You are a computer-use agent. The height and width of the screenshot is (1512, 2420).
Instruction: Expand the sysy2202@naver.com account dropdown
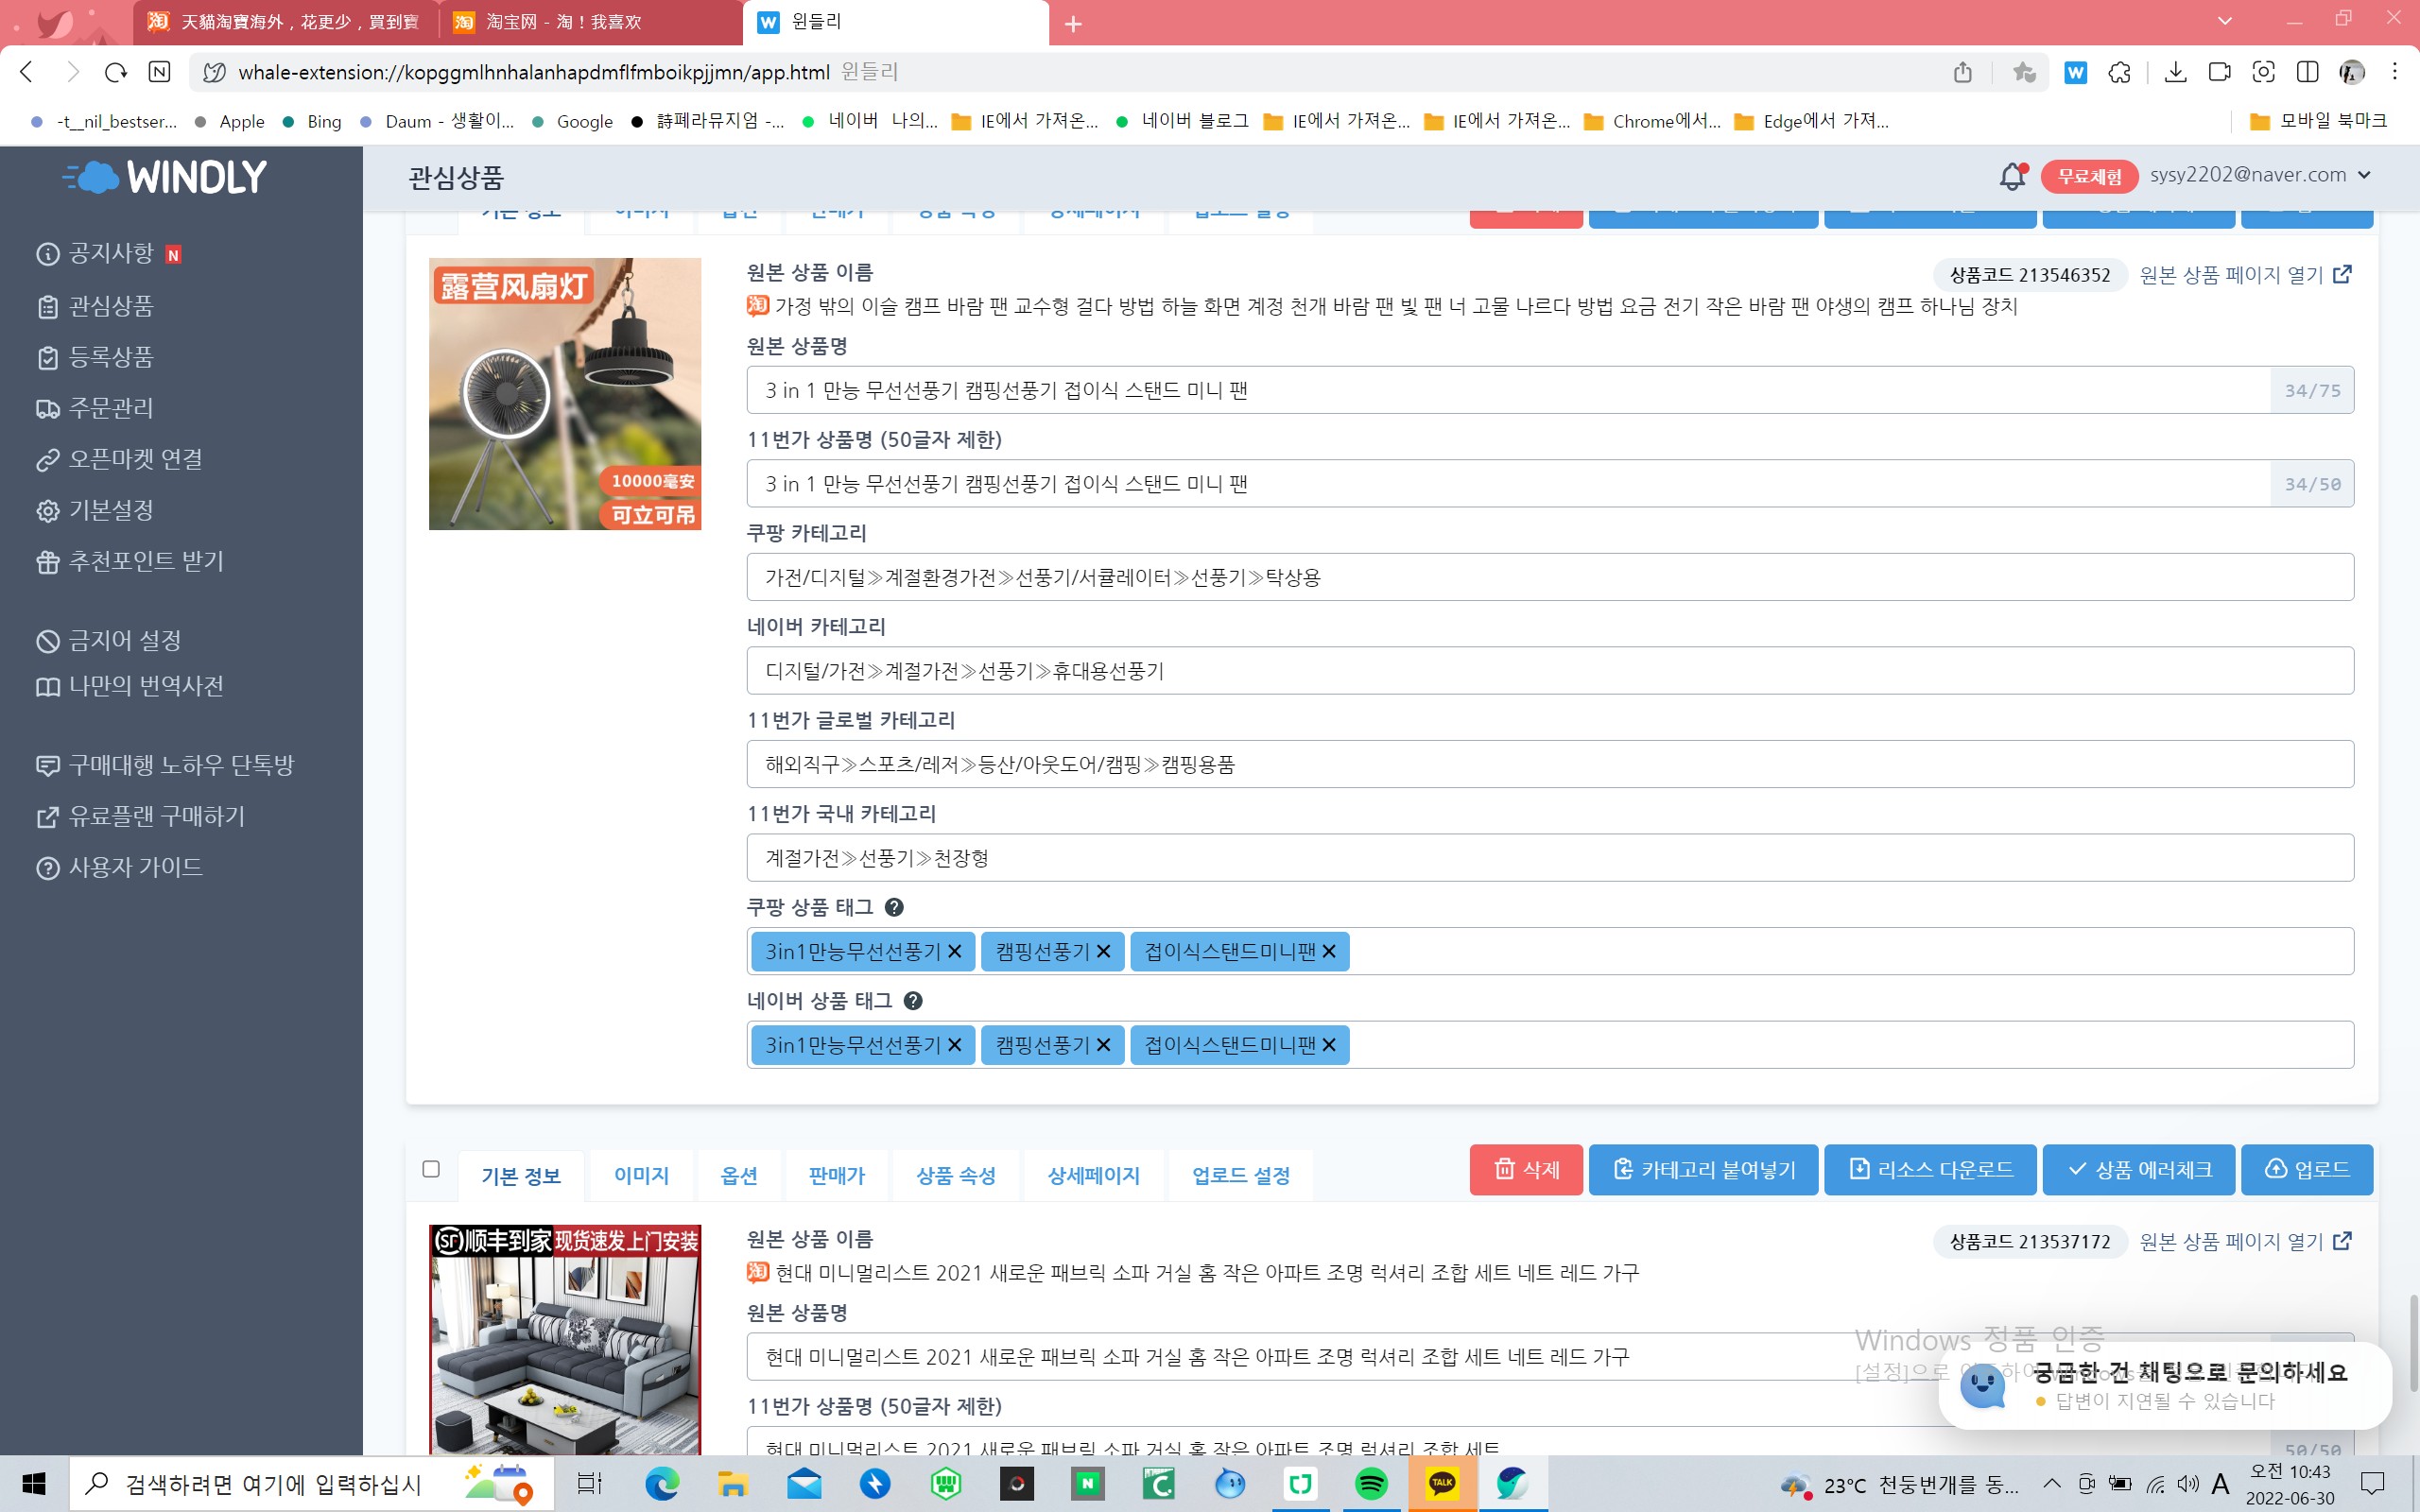pyautogui.click(x=2260, y=175)
